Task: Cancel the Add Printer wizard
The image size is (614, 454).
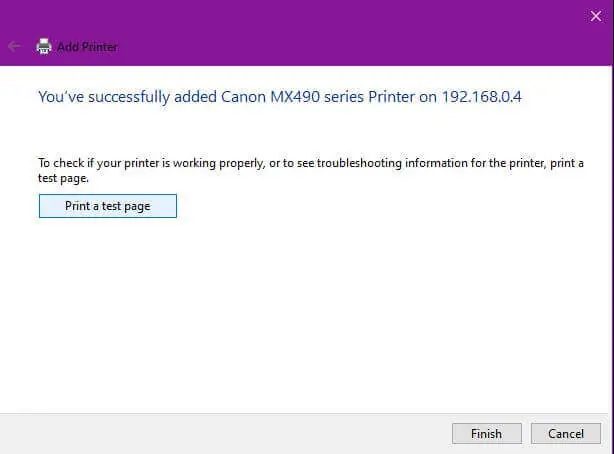Action: click(x=566, y=434)
